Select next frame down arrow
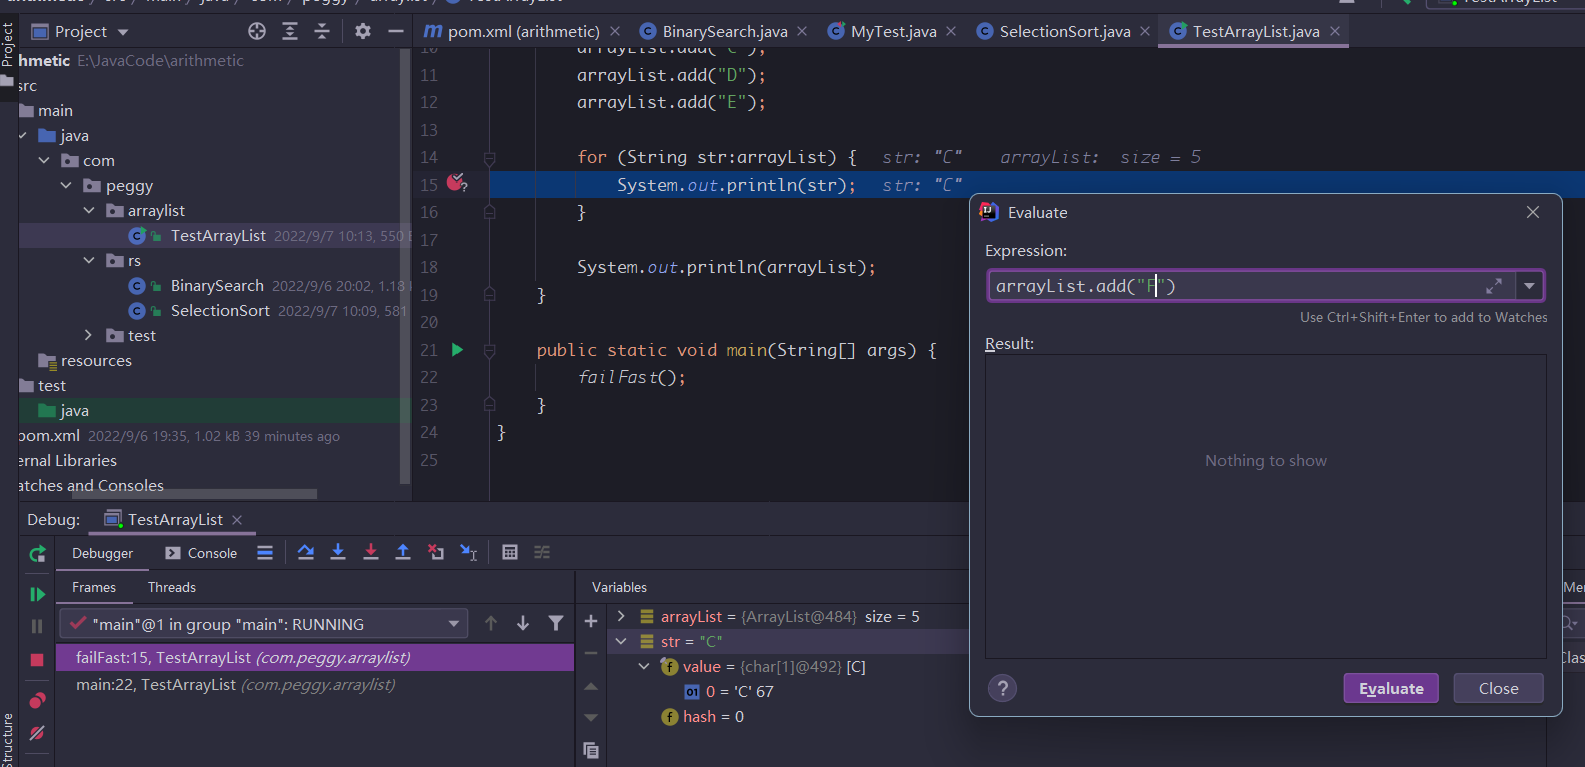Viewport: 1585px width, 767px height. coord(523,624)
